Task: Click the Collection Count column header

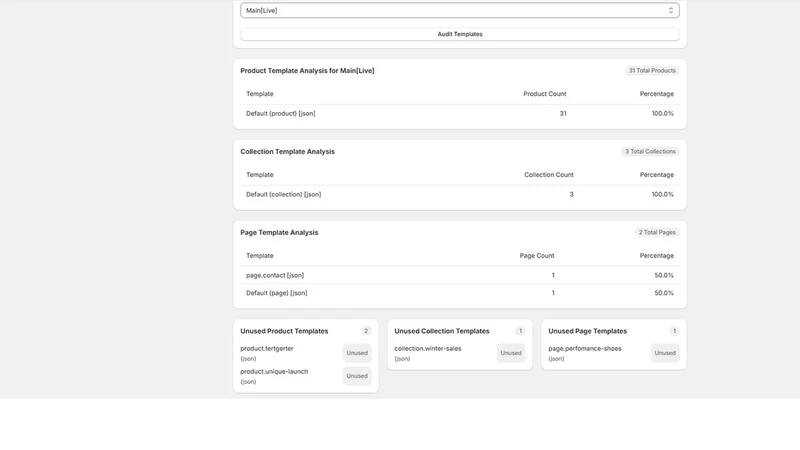Action: pyautogui.click(x=548, y=174)
